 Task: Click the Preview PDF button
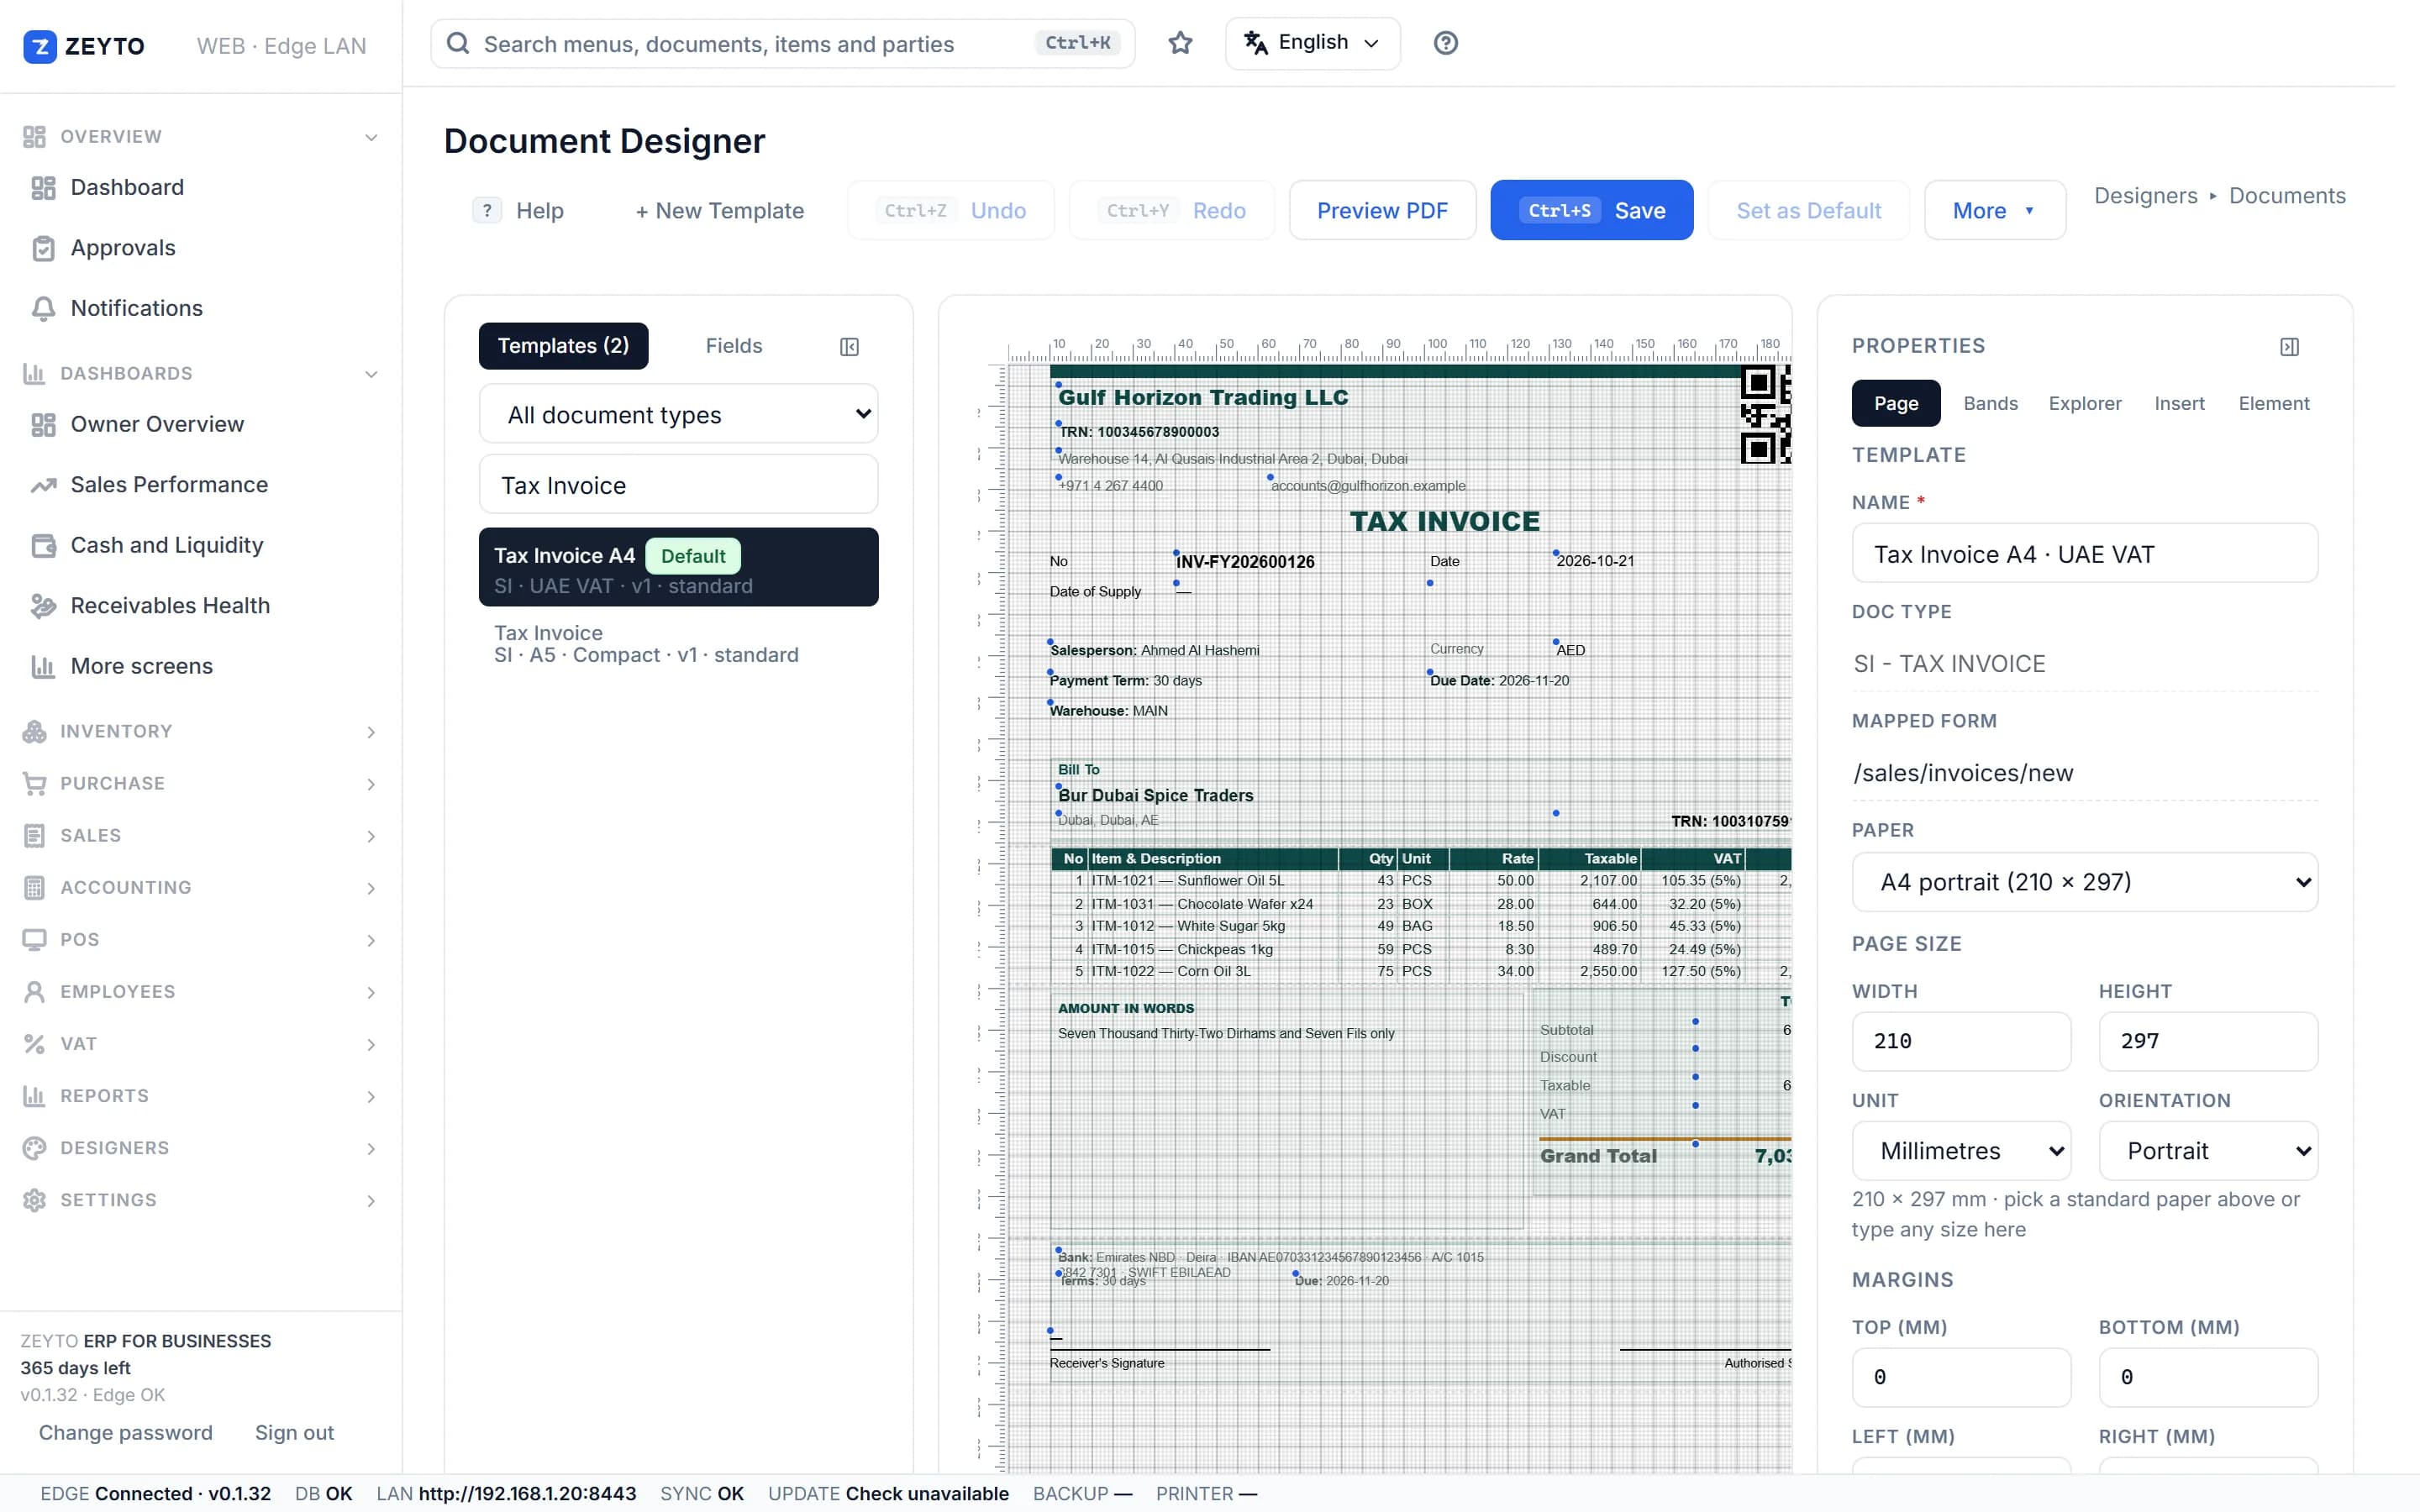click(1382, 210)
